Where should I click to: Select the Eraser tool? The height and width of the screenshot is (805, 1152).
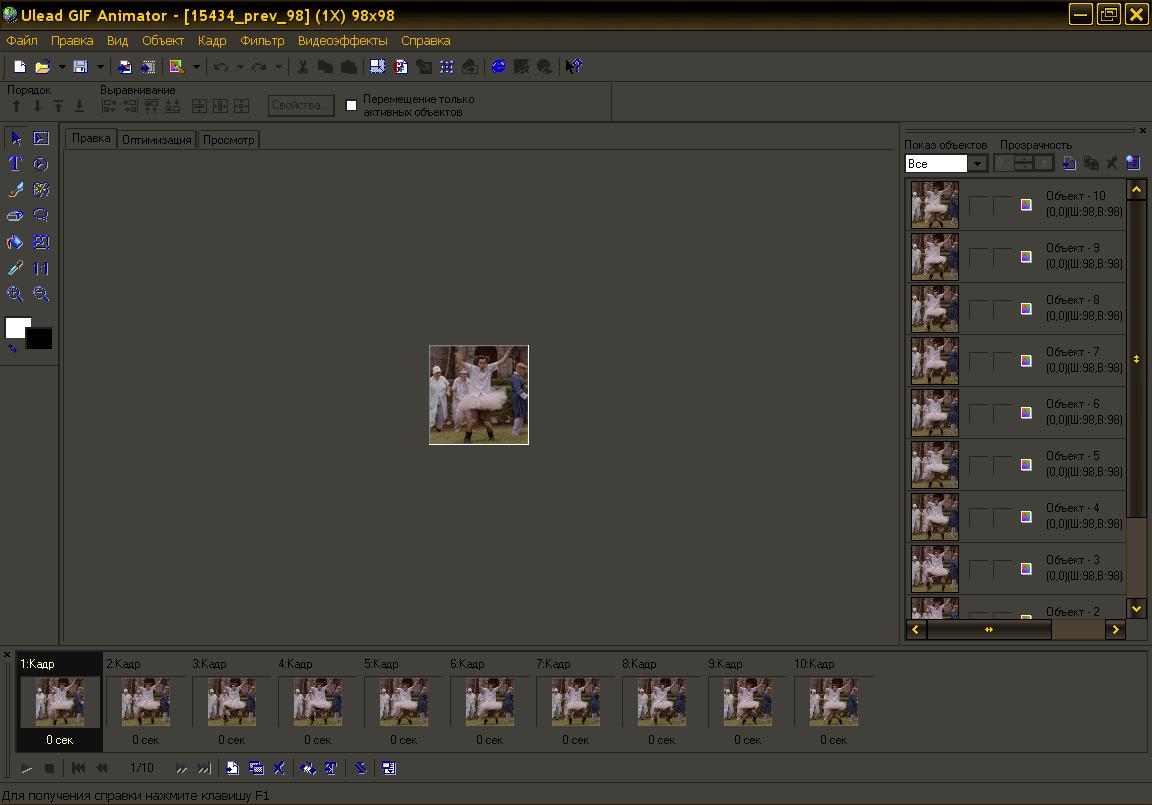15,216
